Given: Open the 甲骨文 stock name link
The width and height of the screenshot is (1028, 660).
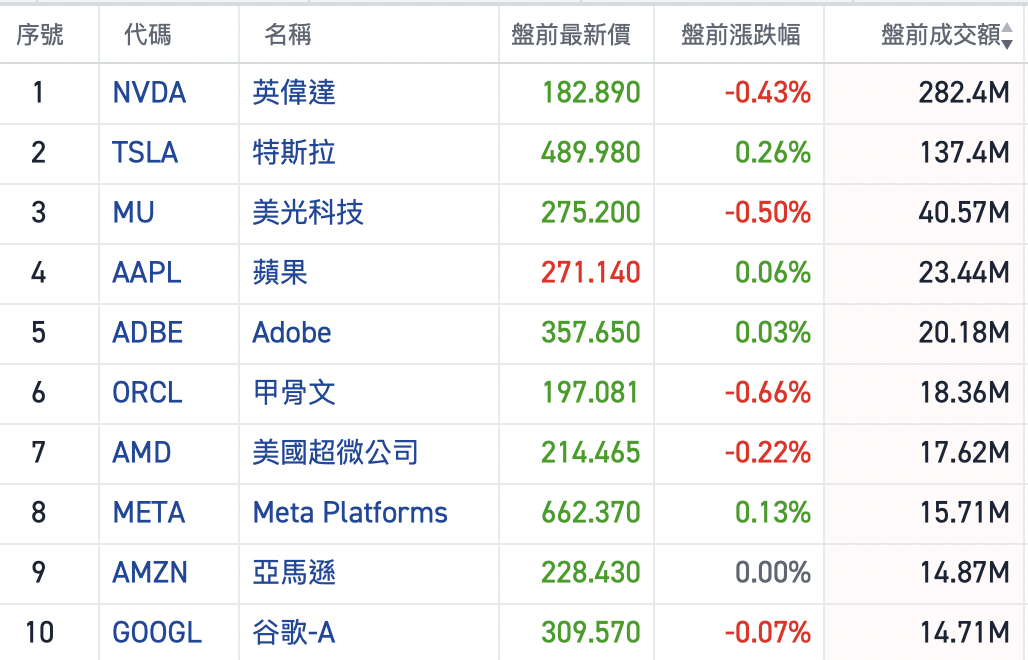Looking at the screenshot, I should coord(294,393).
